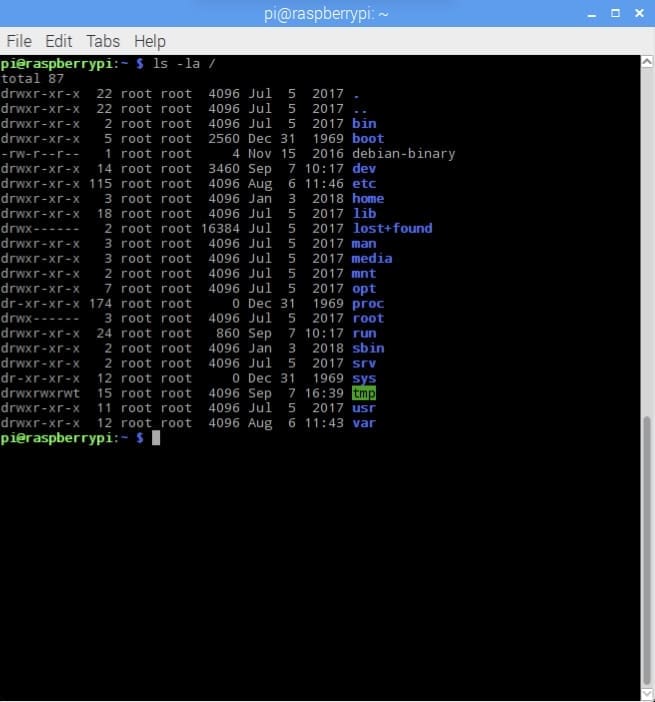Click the 'debian-binary' file name
The width and height of the screenshot is (655, 702).
(x=403, y=154)
